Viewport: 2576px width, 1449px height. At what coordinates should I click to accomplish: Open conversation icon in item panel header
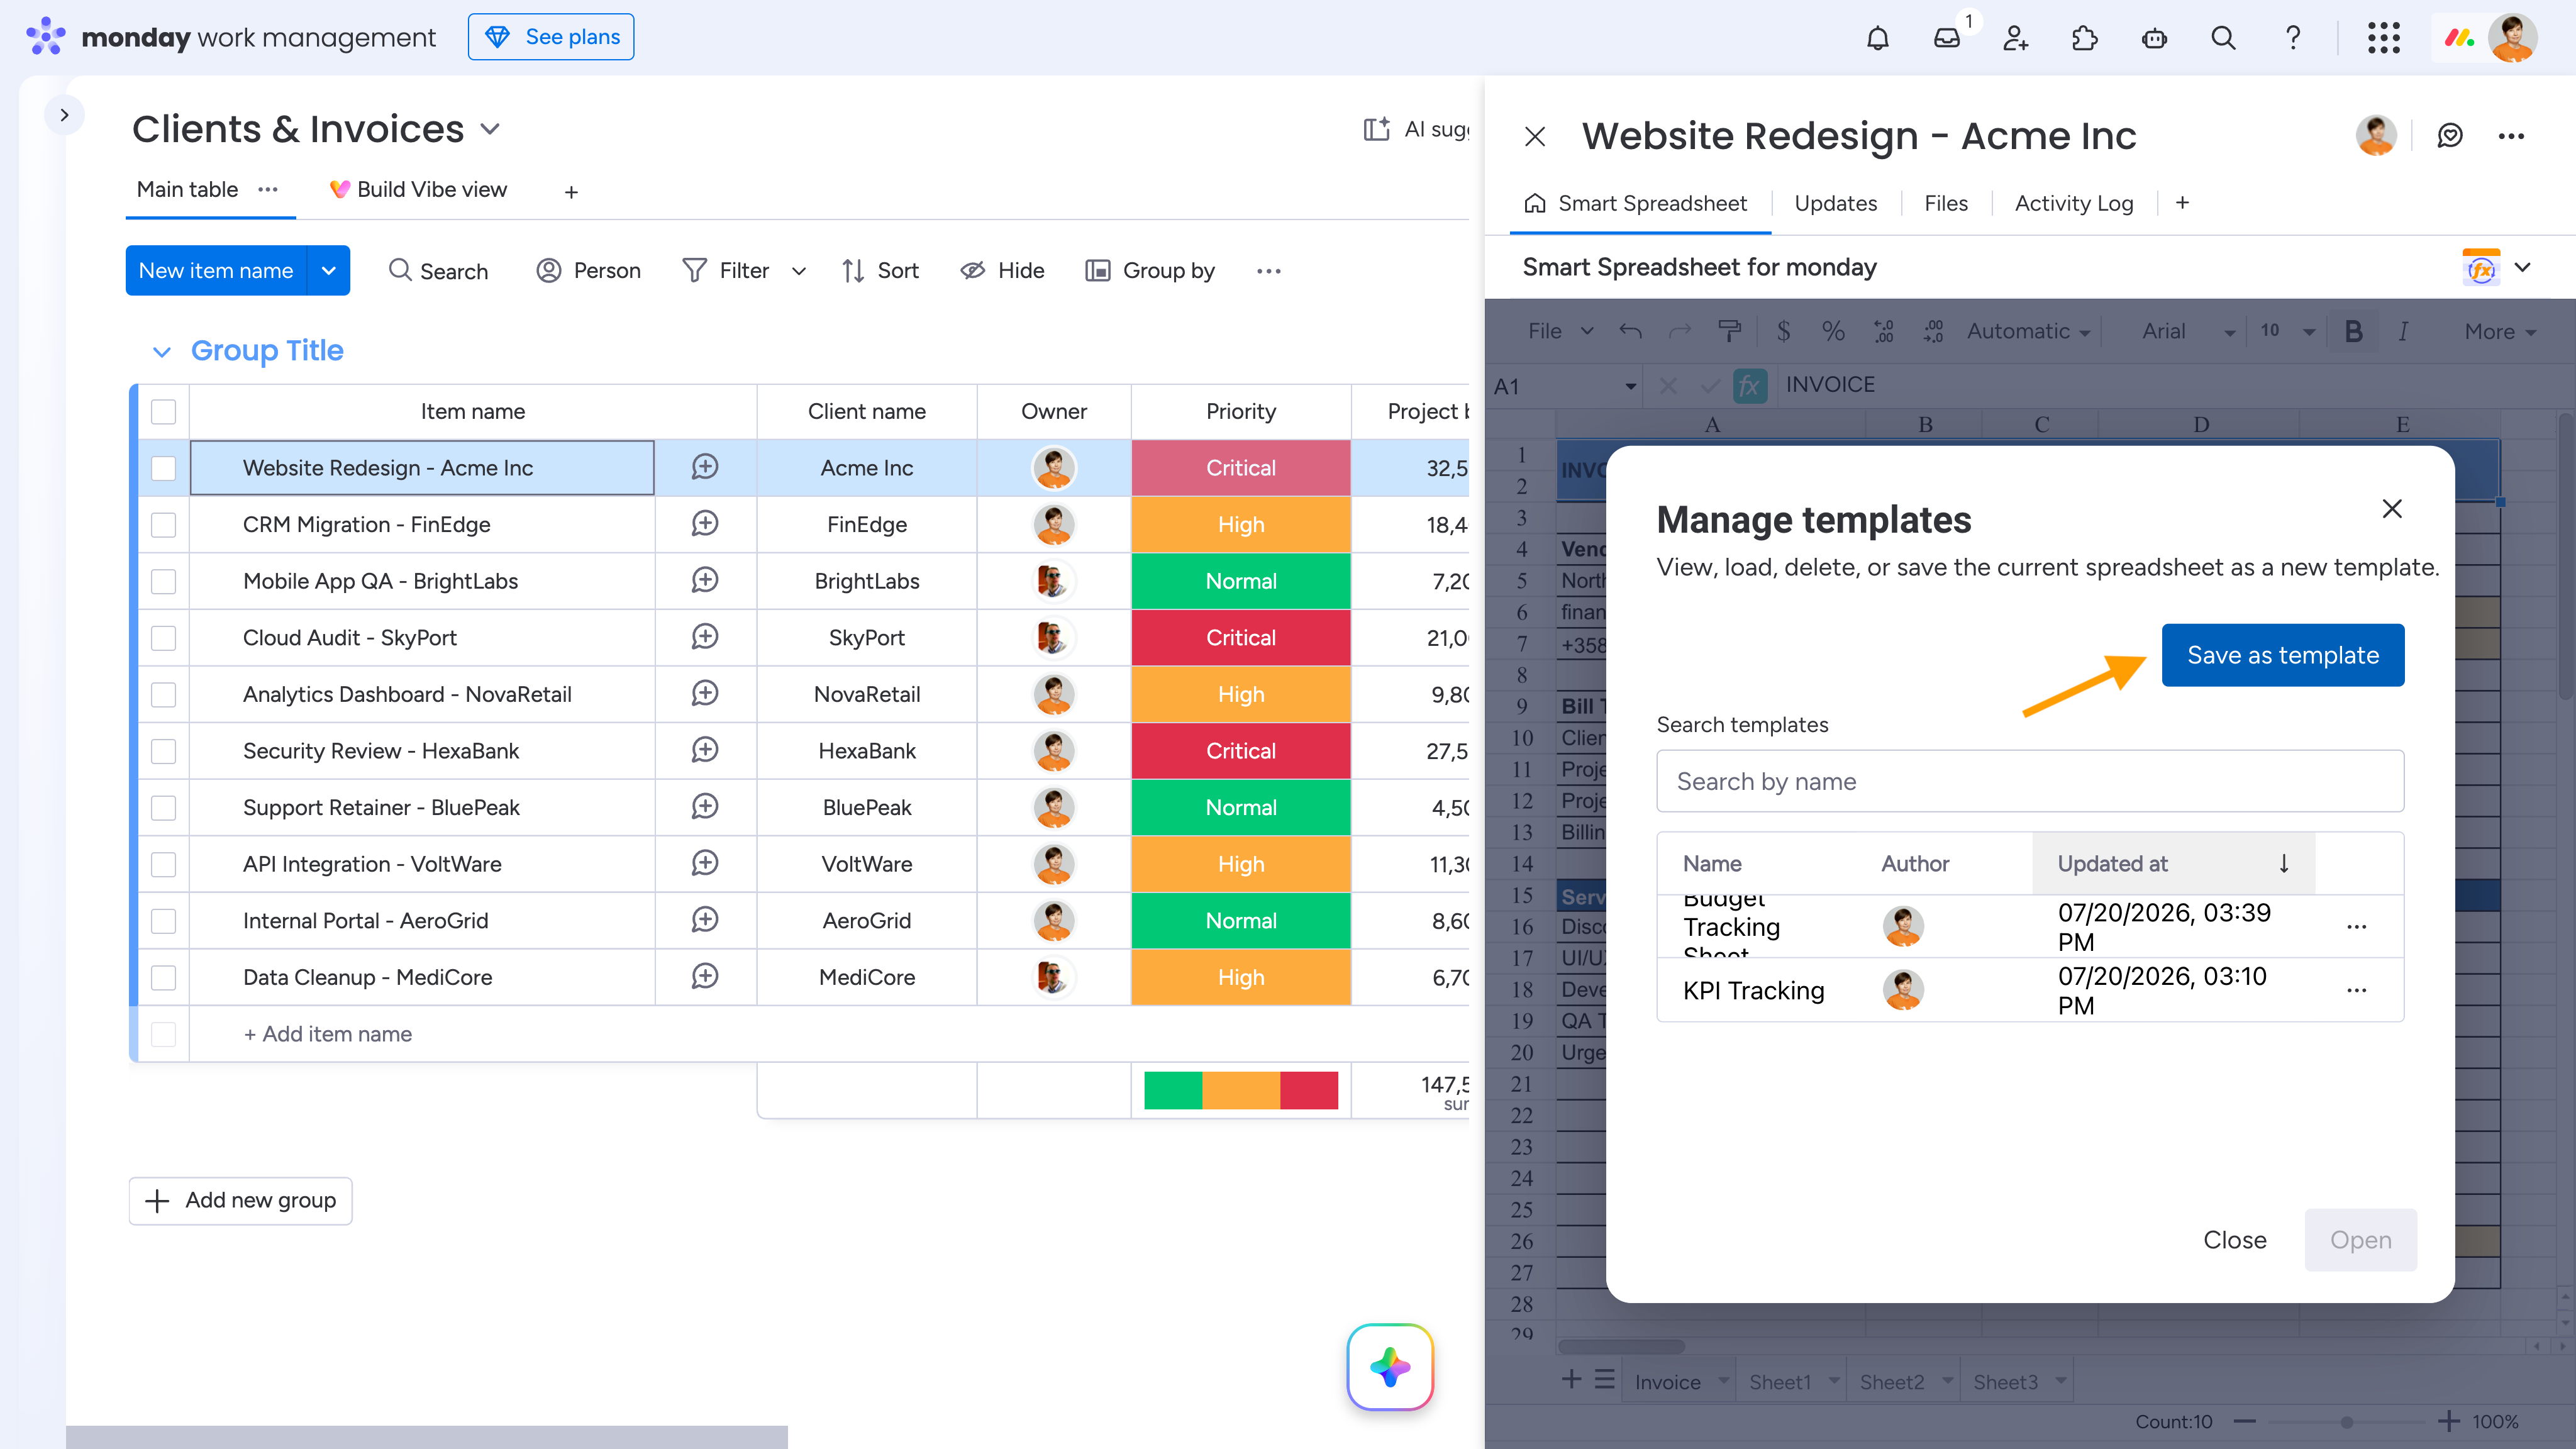(2450, 136)
